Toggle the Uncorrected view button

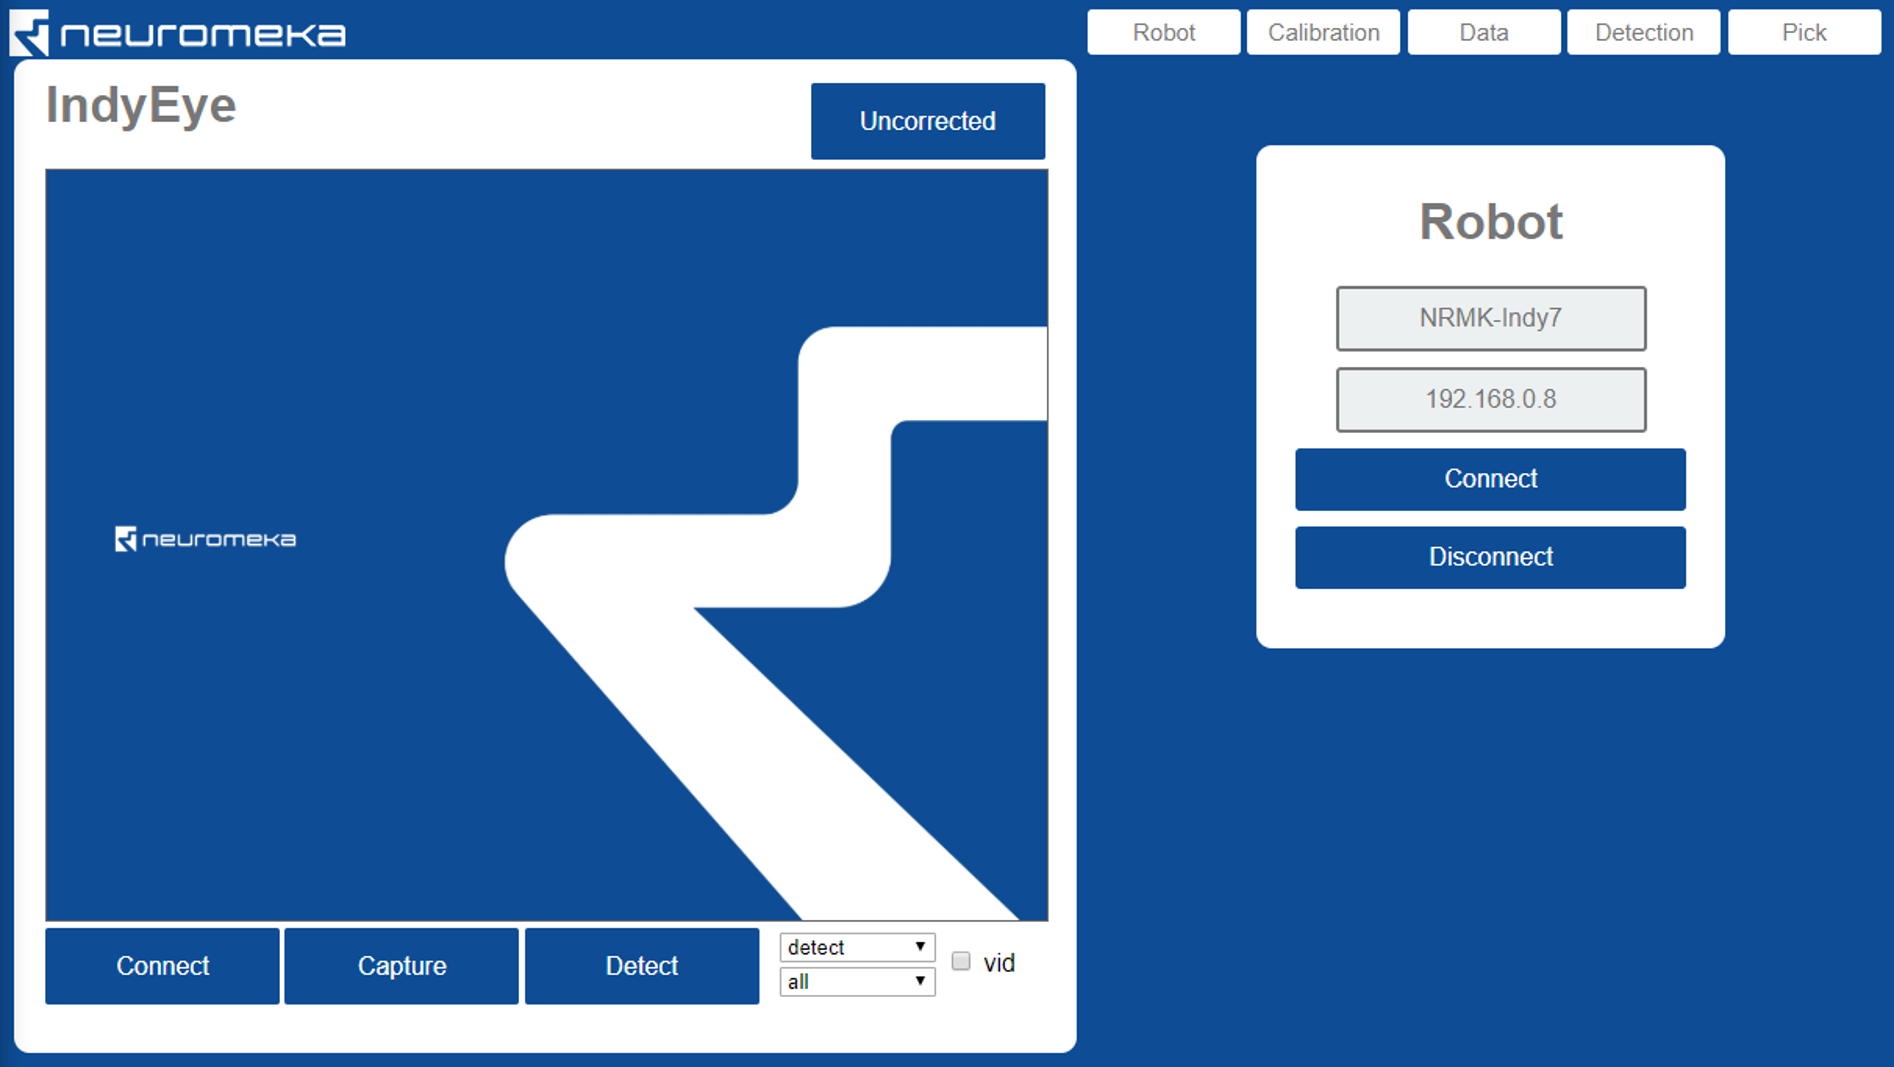928,121
